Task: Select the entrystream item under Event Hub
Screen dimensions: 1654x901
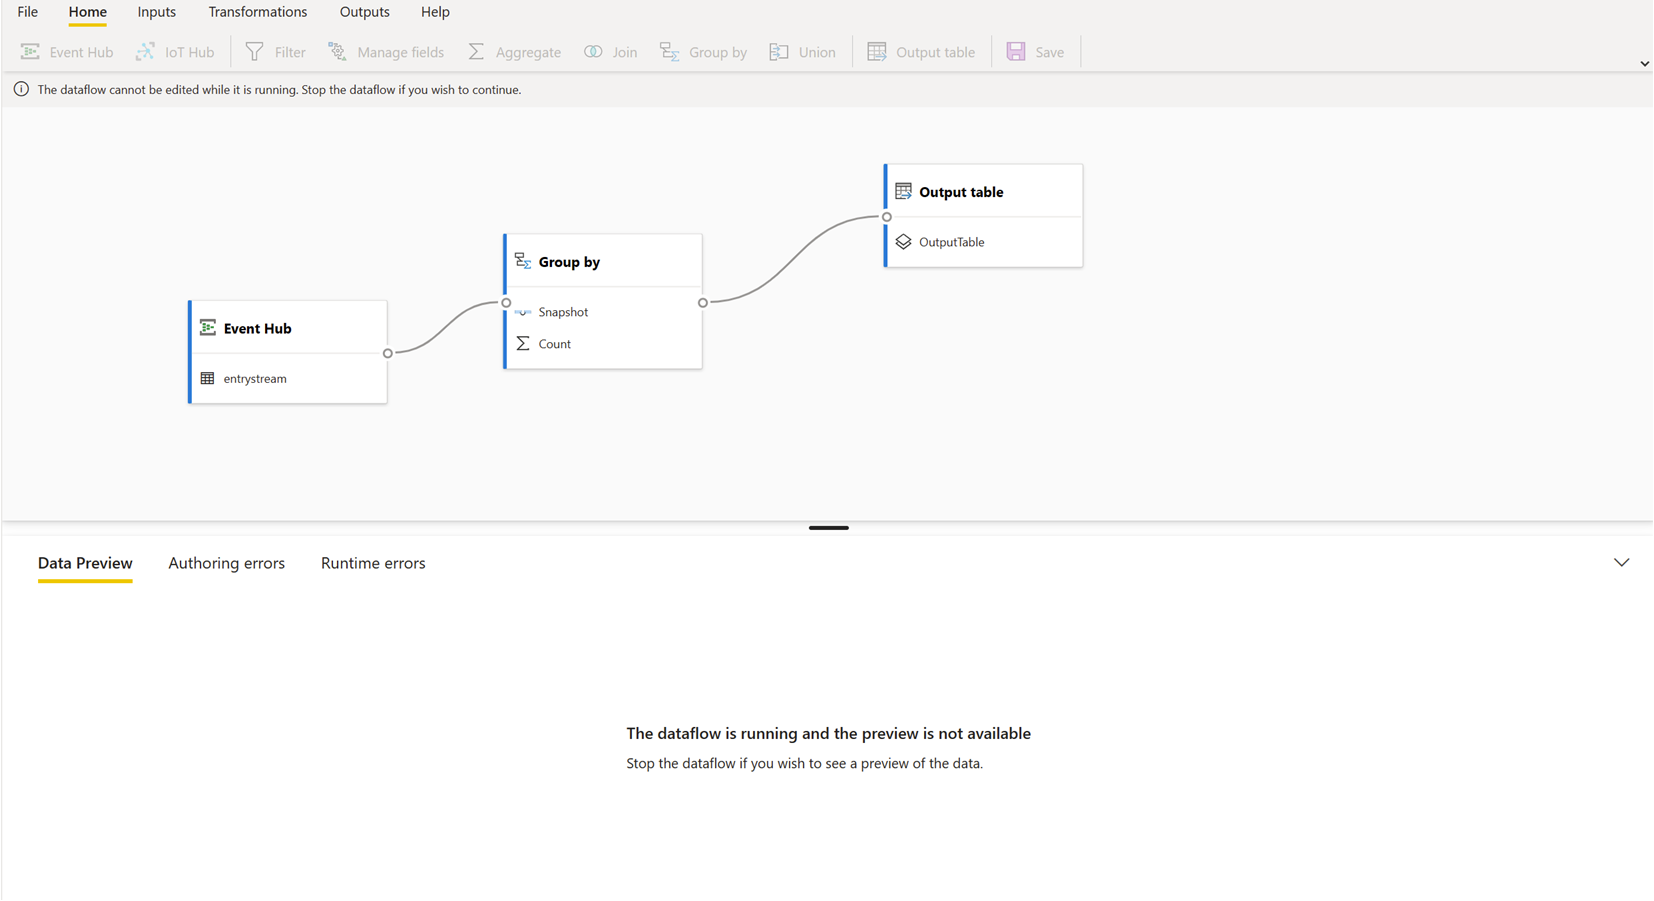Action: coord(255,378)
